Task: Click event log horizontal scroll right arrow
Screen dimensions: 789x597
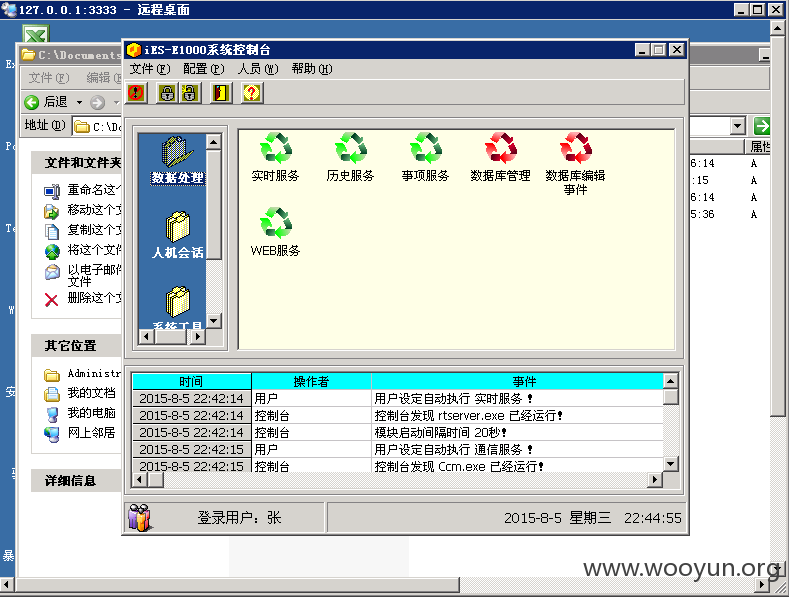Action: (x=654, y=480)
